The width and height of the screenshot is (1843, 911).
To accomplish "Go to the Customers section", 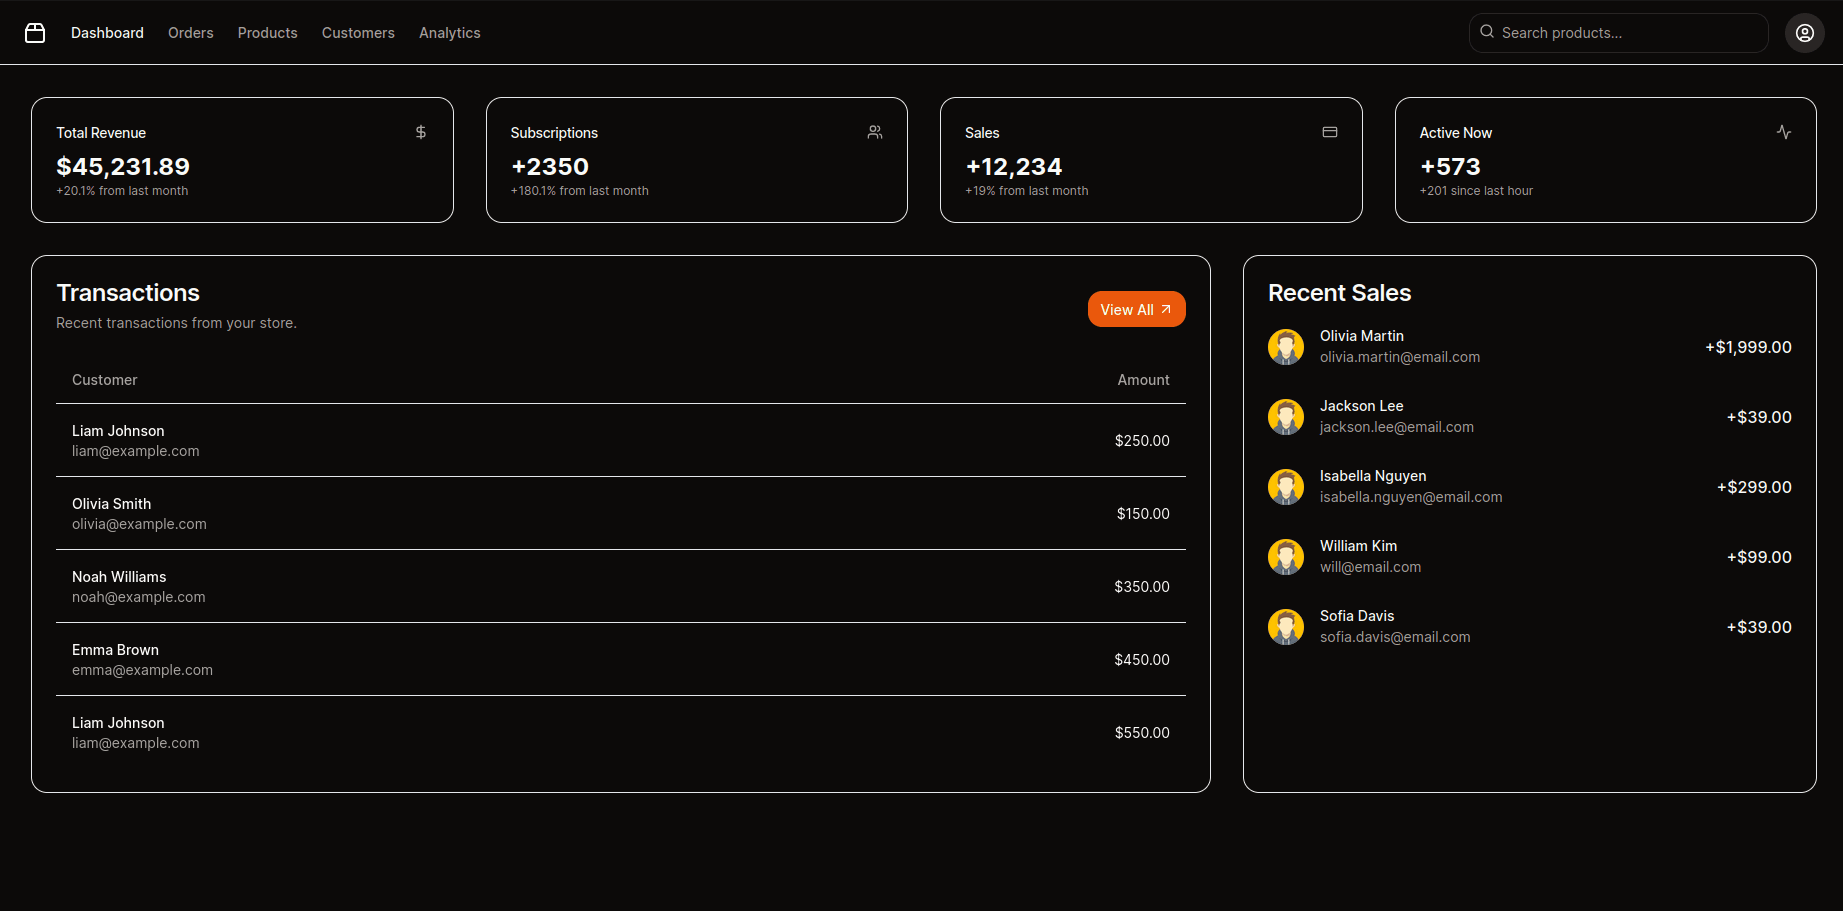I will click(x=358, y=32).
